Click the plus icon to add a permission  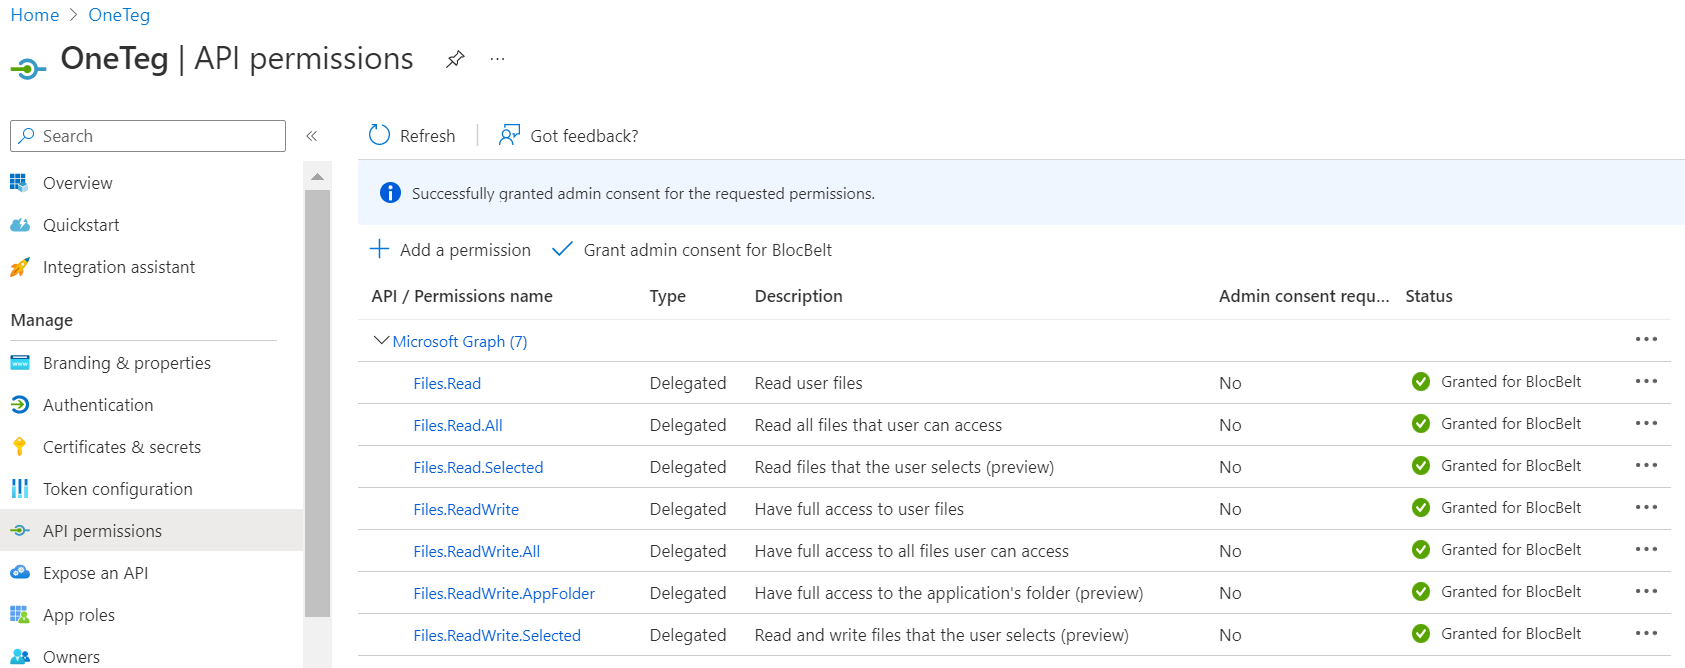pyautogui.click(x=380, y=249)
